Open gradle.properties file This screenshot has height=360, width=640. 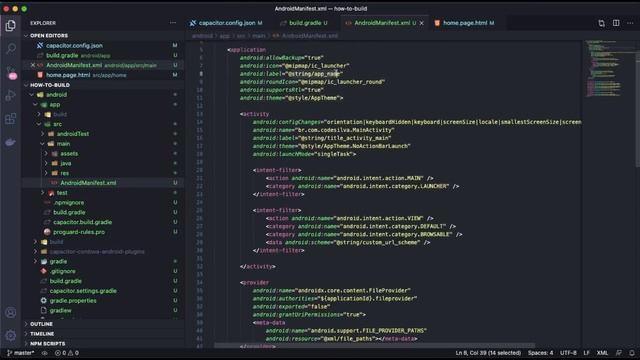coord(73,300)
